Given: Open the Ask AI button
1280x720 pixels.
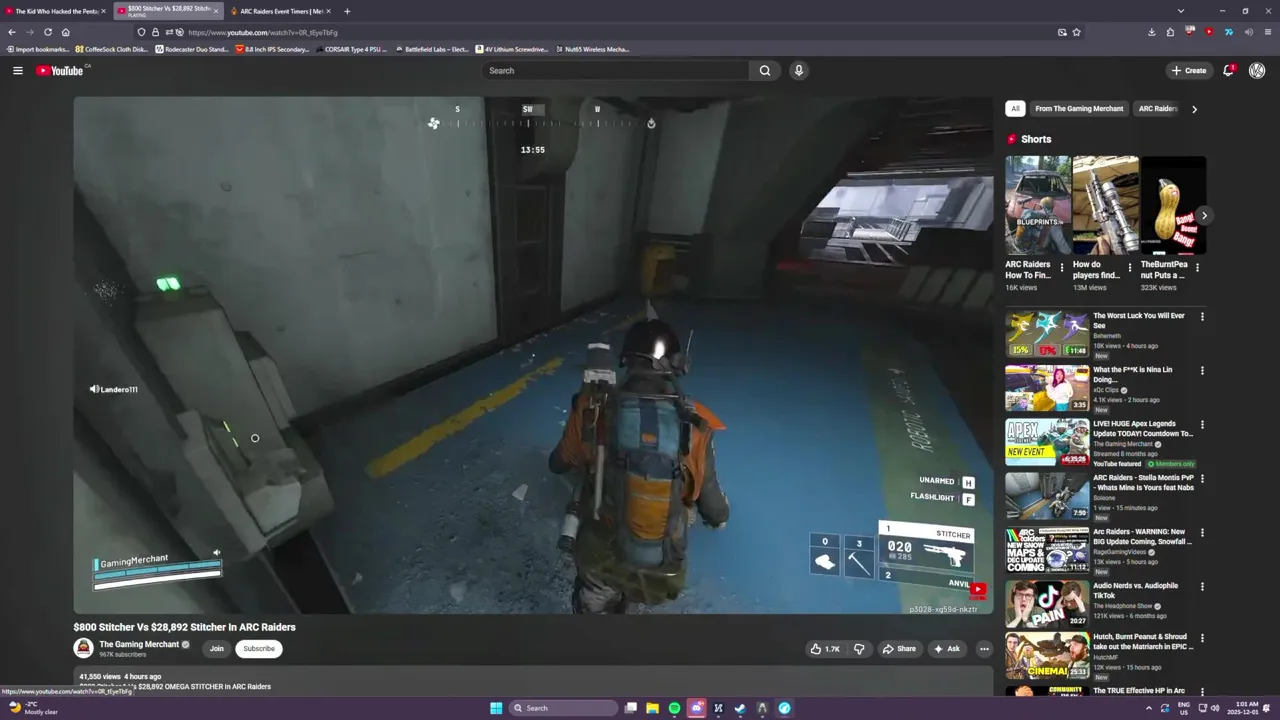Looking at the screenshot, I should point(946,649).
